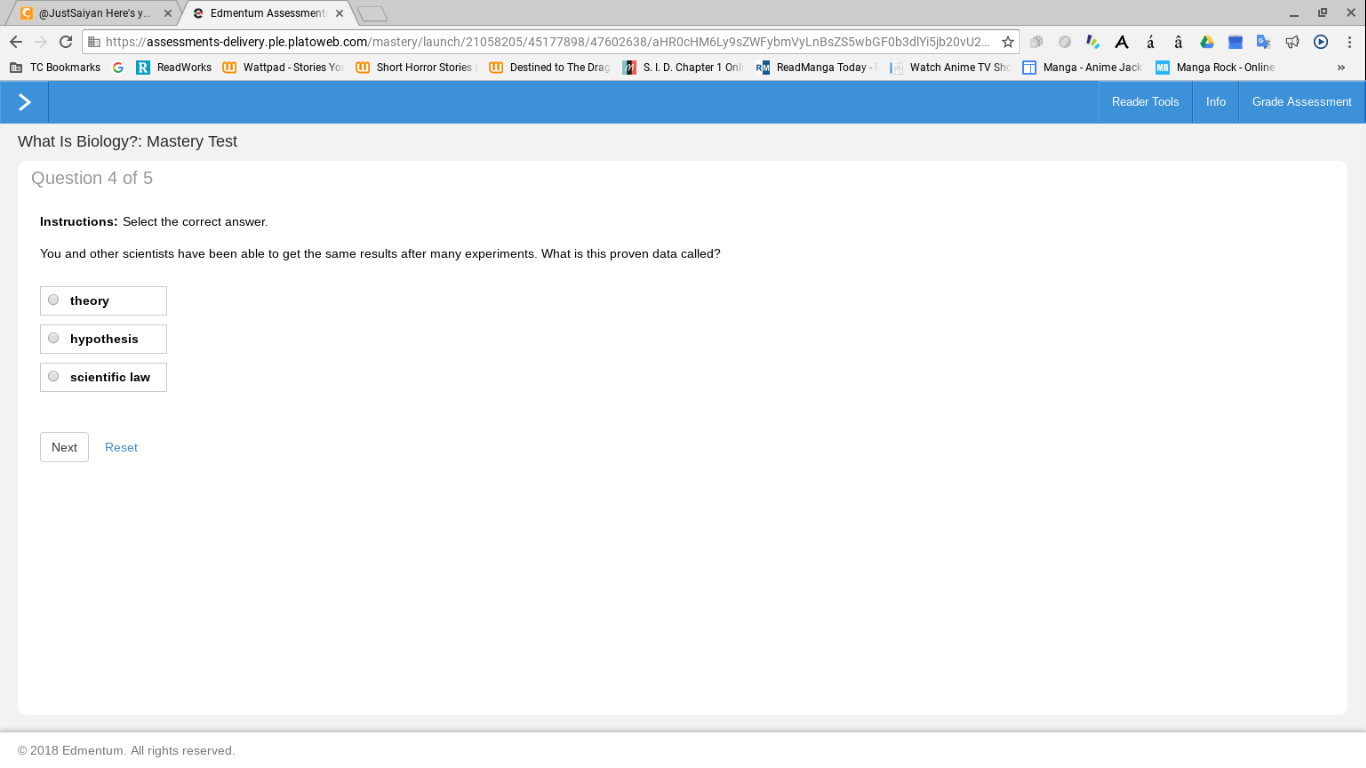Reset the selected answer
This screenshot has width=1366, height=768.
121,447
